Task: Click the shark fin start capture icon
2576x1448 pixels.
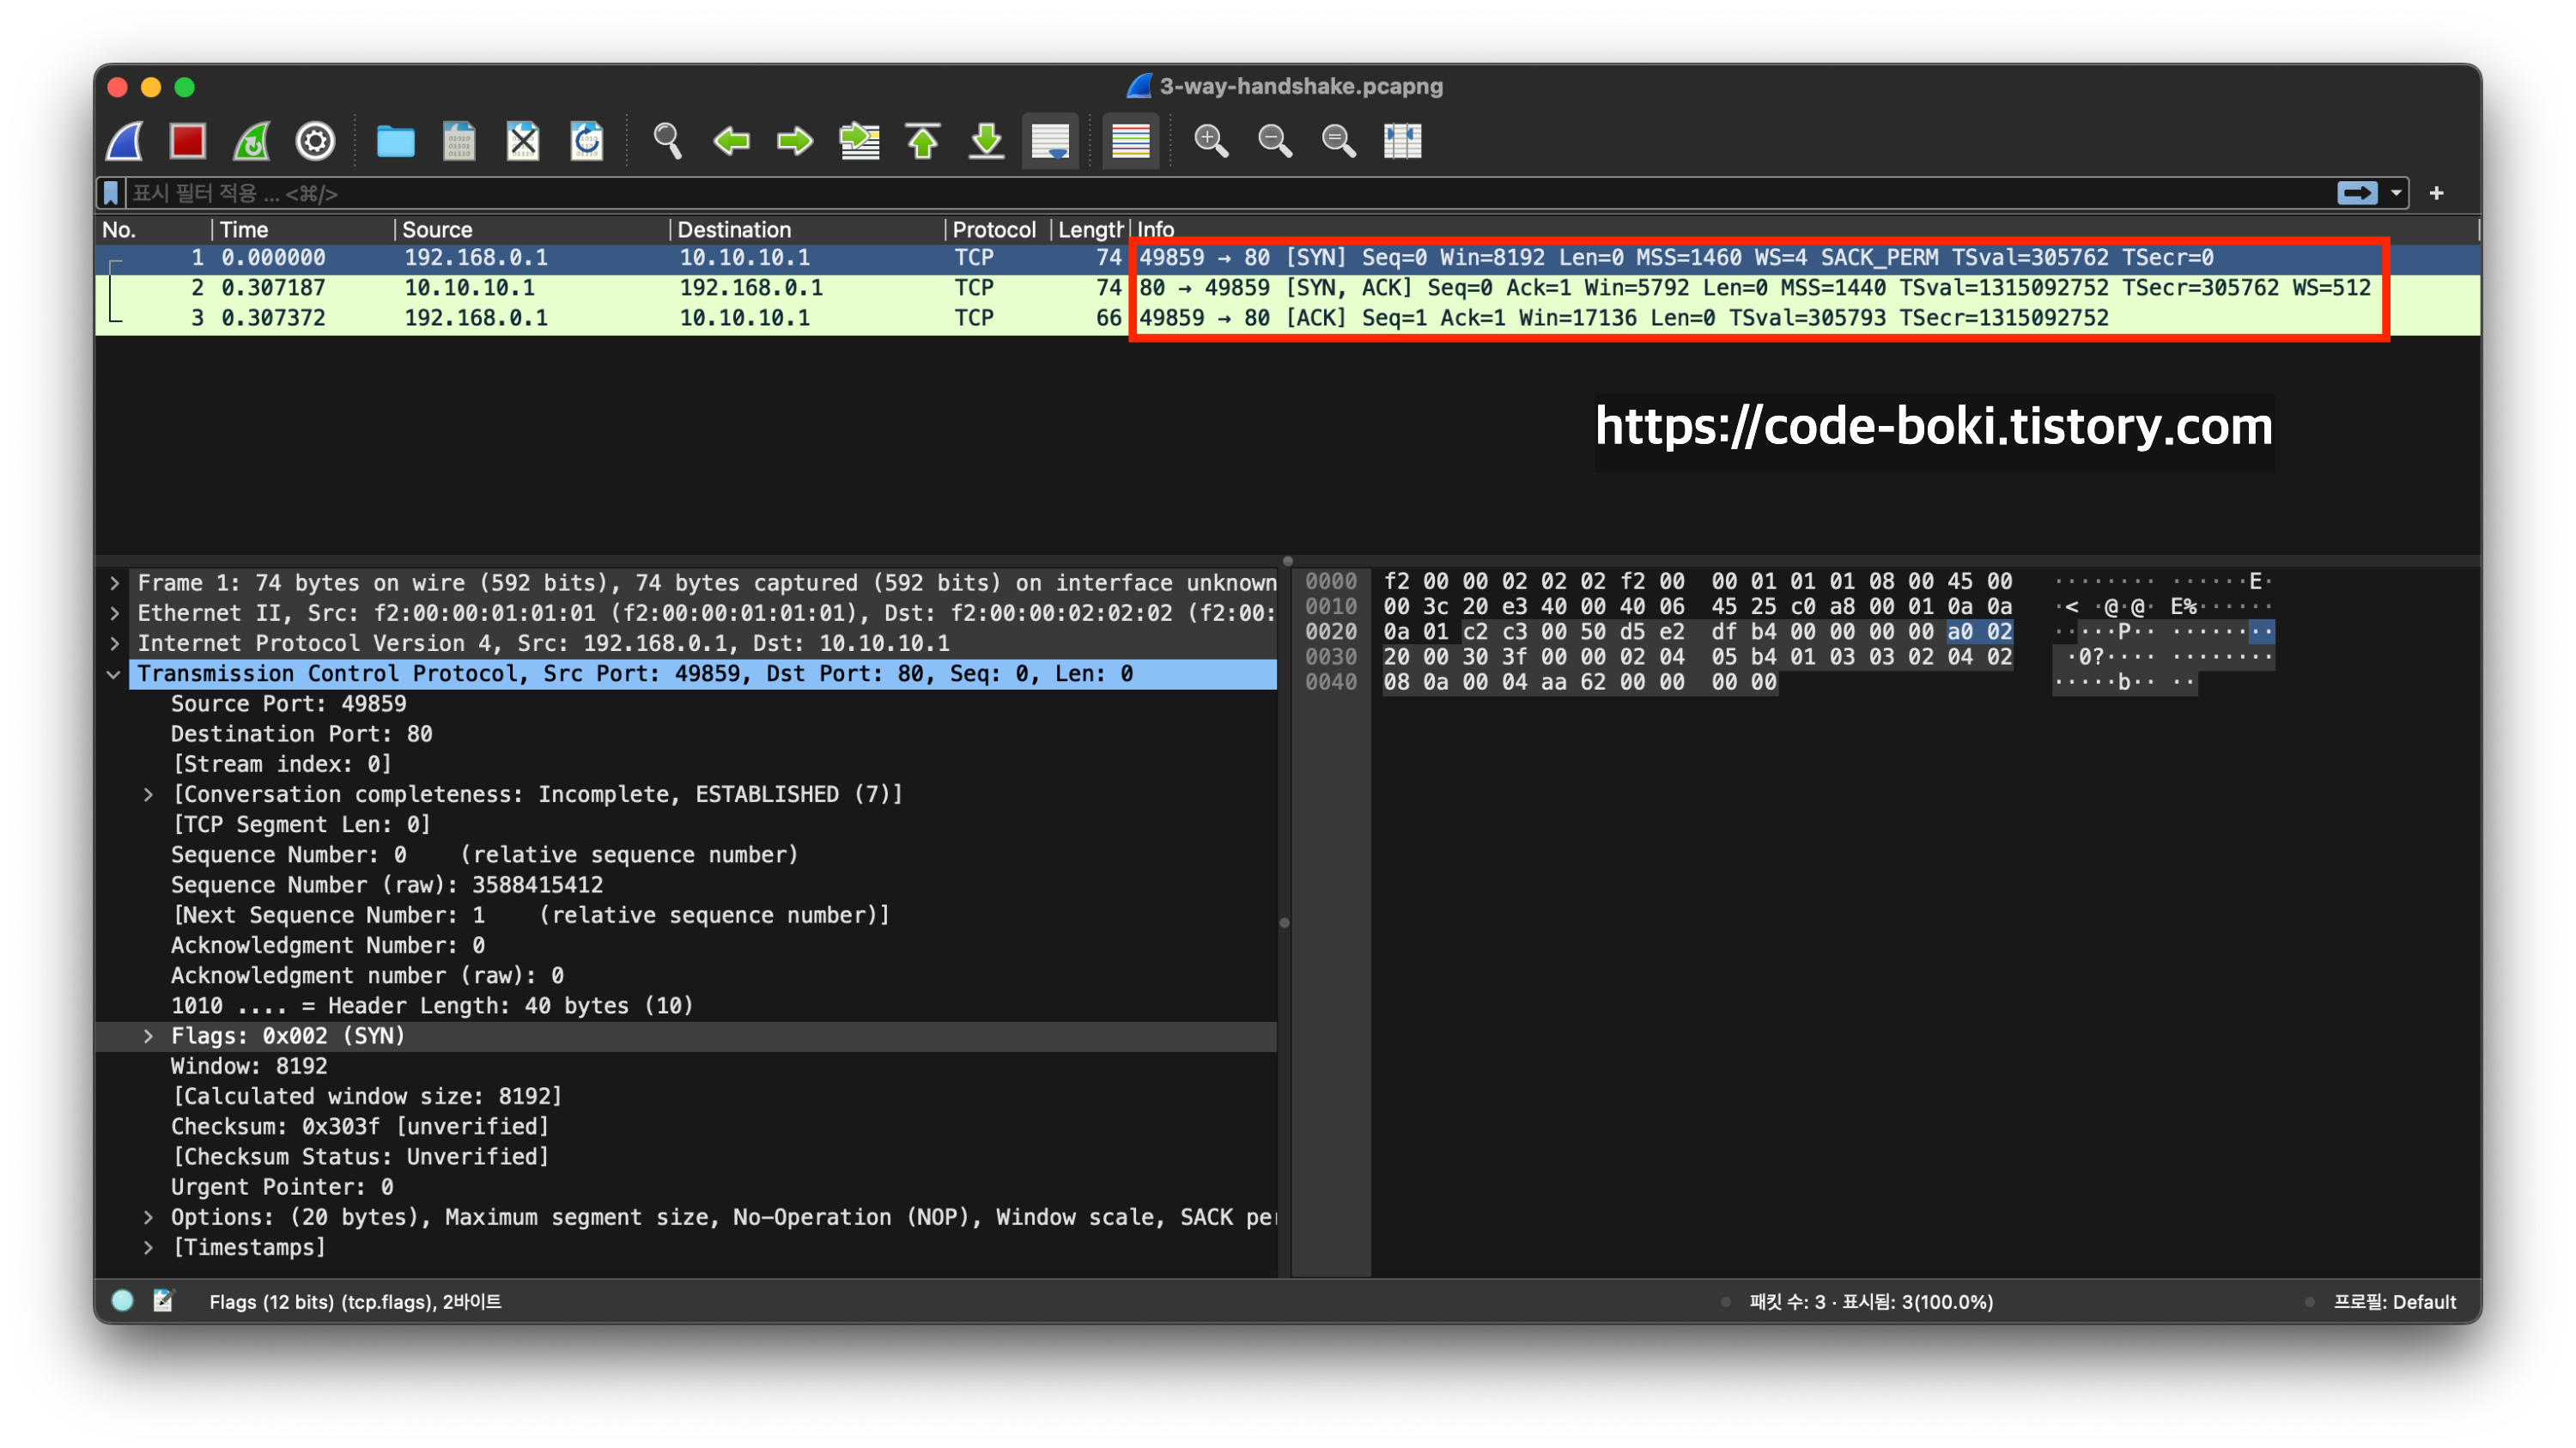Action: click(x=125, y=141)
